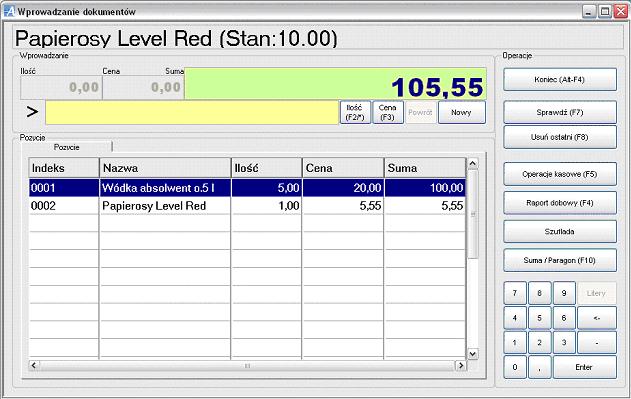
Task: Click the Koniec (Alt-F4) button
Action: click(x=560, y=80)
